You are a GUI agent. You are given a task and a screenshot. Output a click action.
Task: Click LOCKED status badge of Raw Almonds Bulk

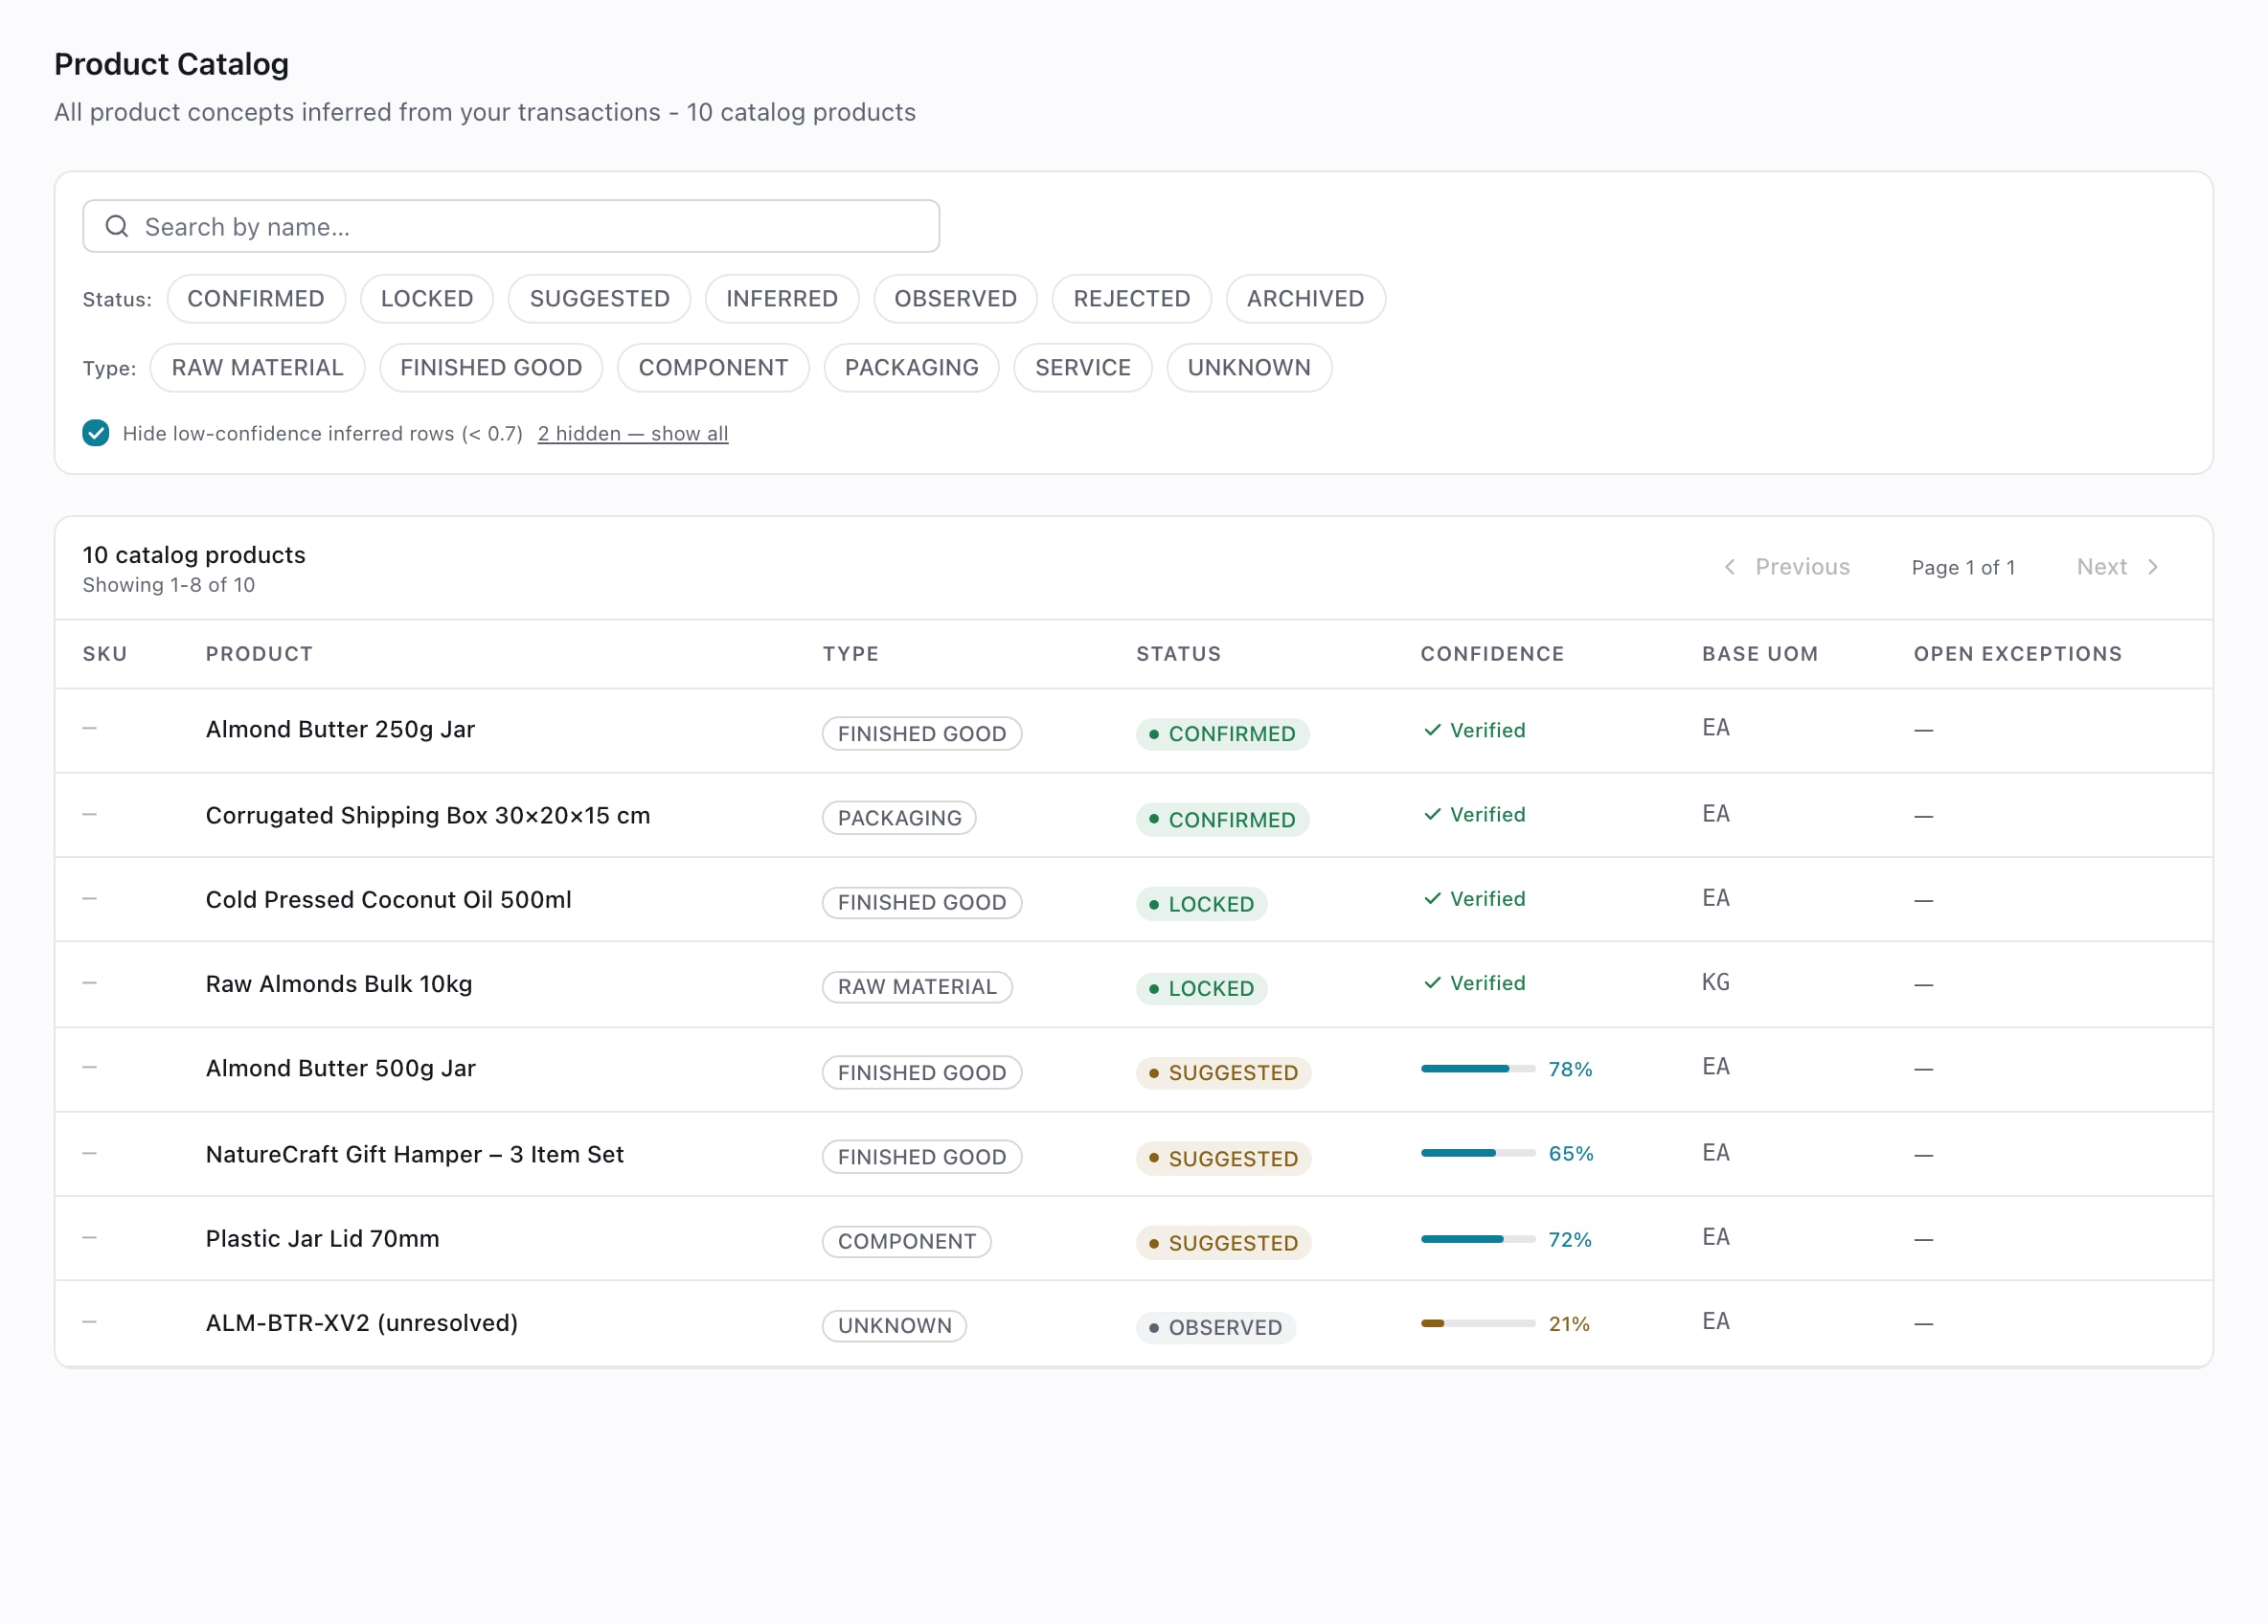1201,988
